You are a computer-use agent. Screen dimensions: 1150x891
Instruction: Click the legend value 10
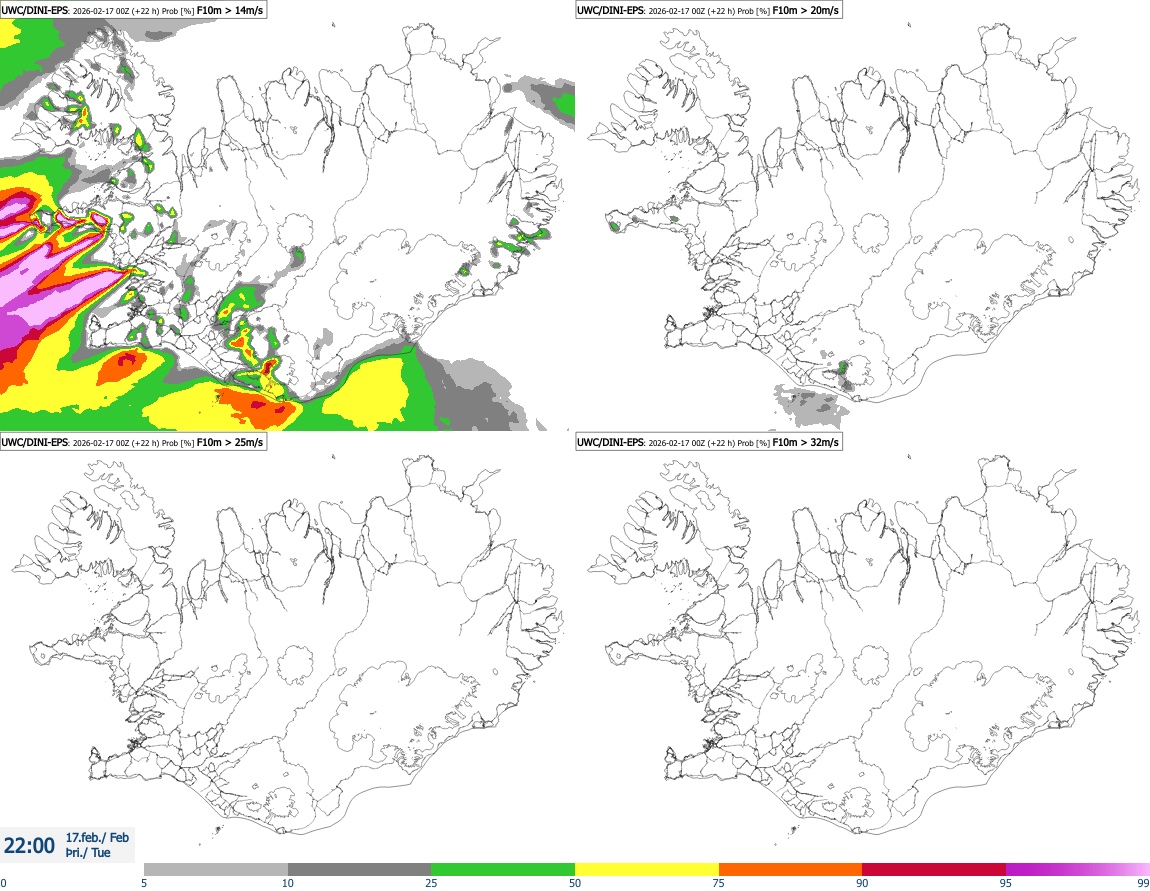pyautogui.click(x=288, y=883)
